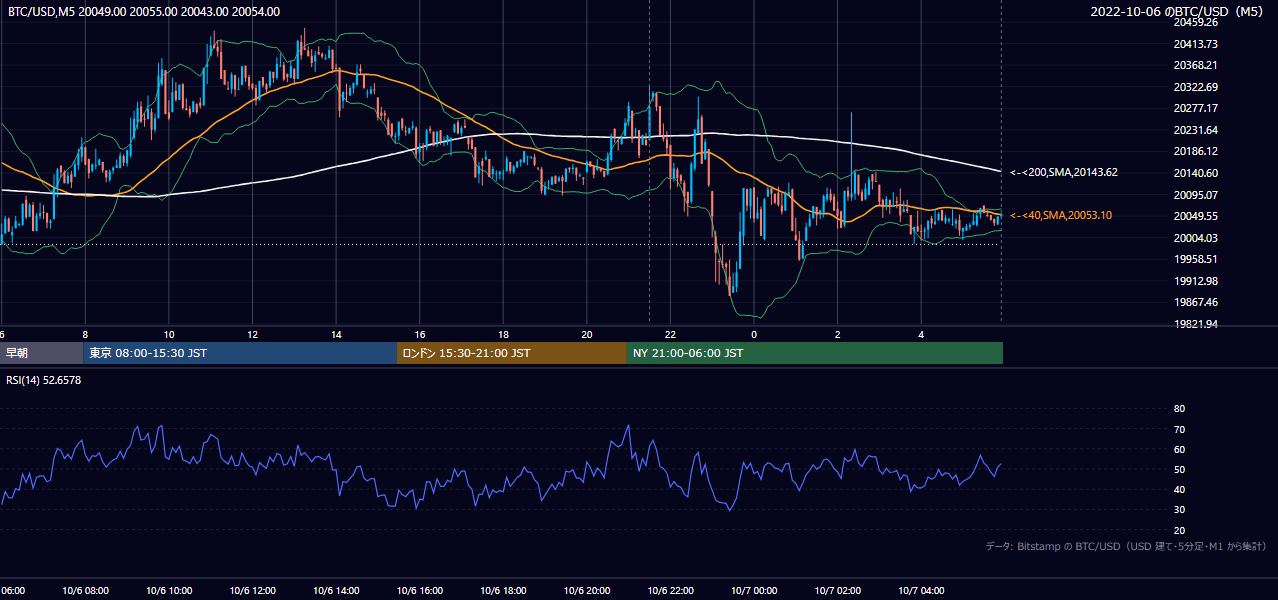Click price axis value 20459.26
Screen dimensions: 1278x600
1196,22
